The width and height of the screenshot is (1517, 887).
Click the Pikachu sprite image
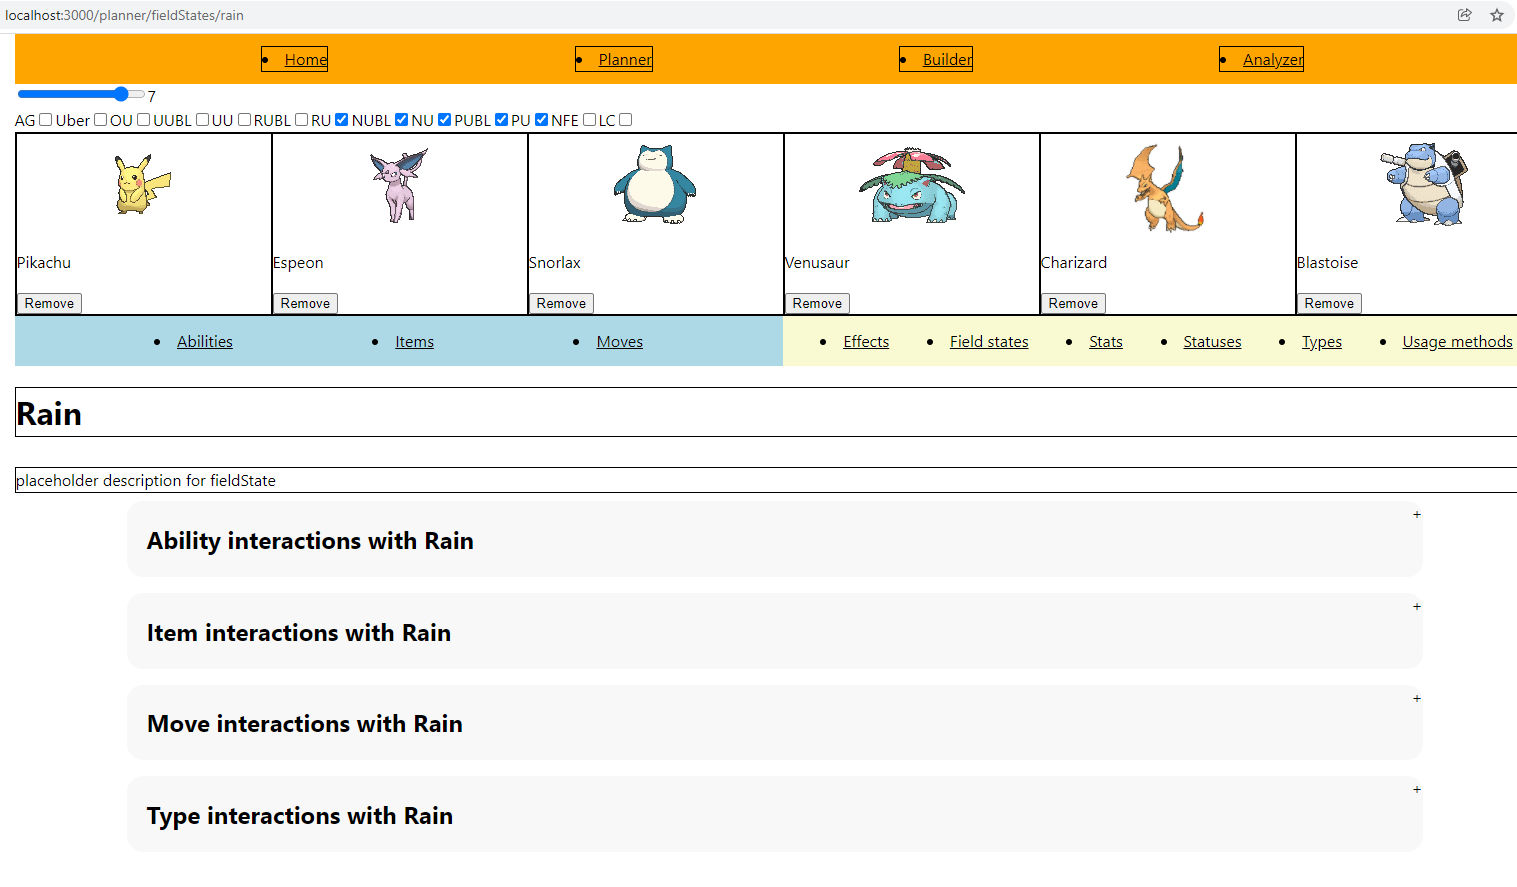click(x=143, y=184)
